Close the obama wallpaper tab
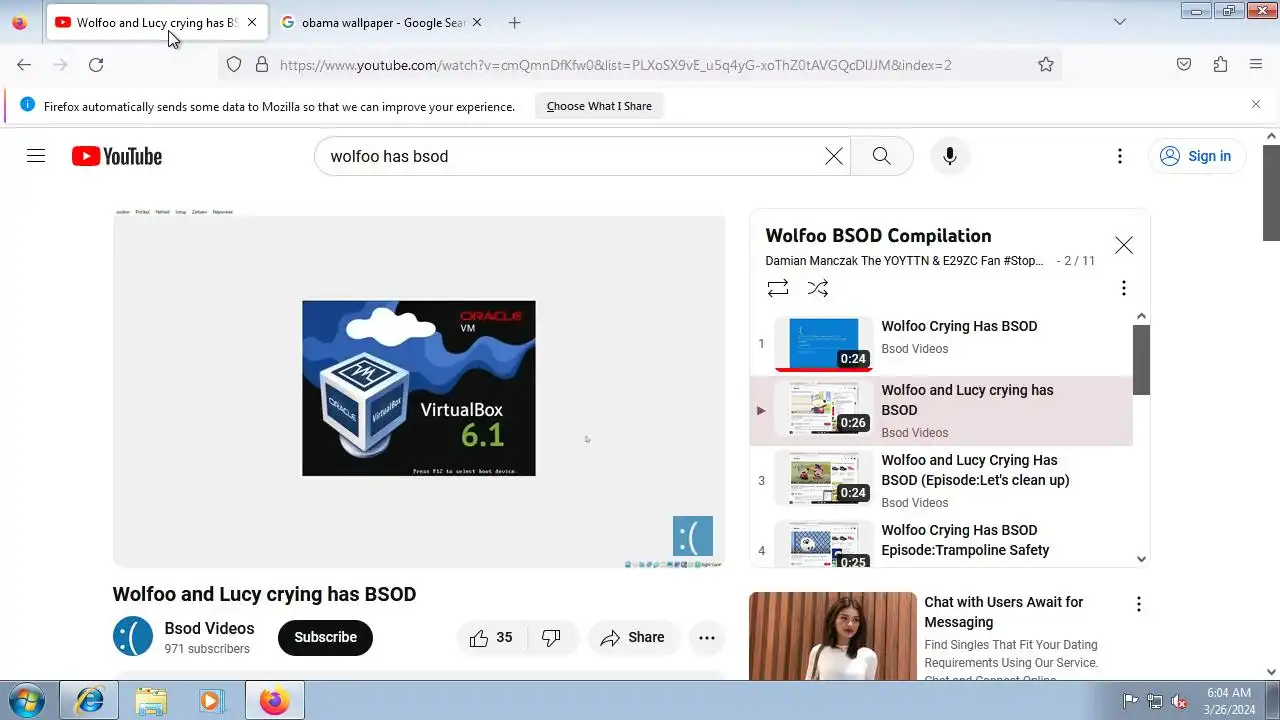 tap(476, 22)
